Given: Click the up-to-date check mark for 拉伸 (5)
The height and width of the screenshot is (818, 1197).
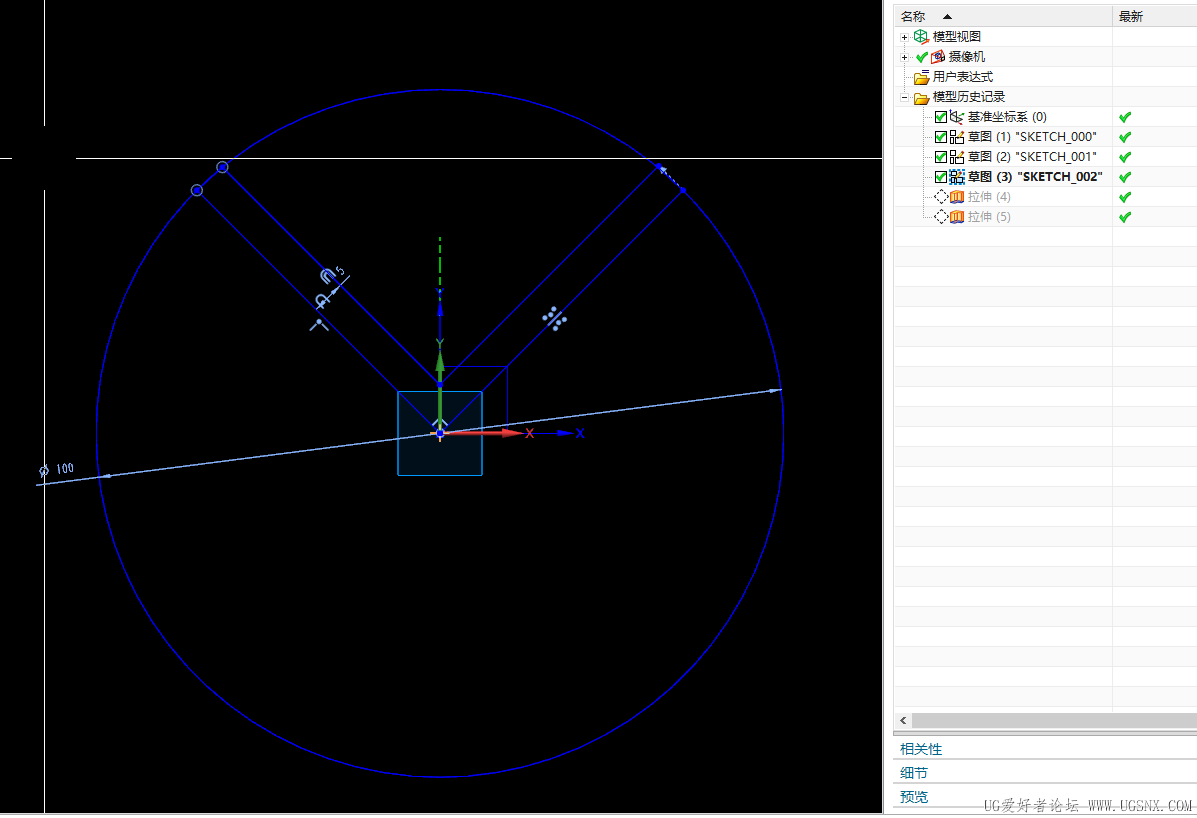Looking at the screenshot, I should [x=1124, y=217].
